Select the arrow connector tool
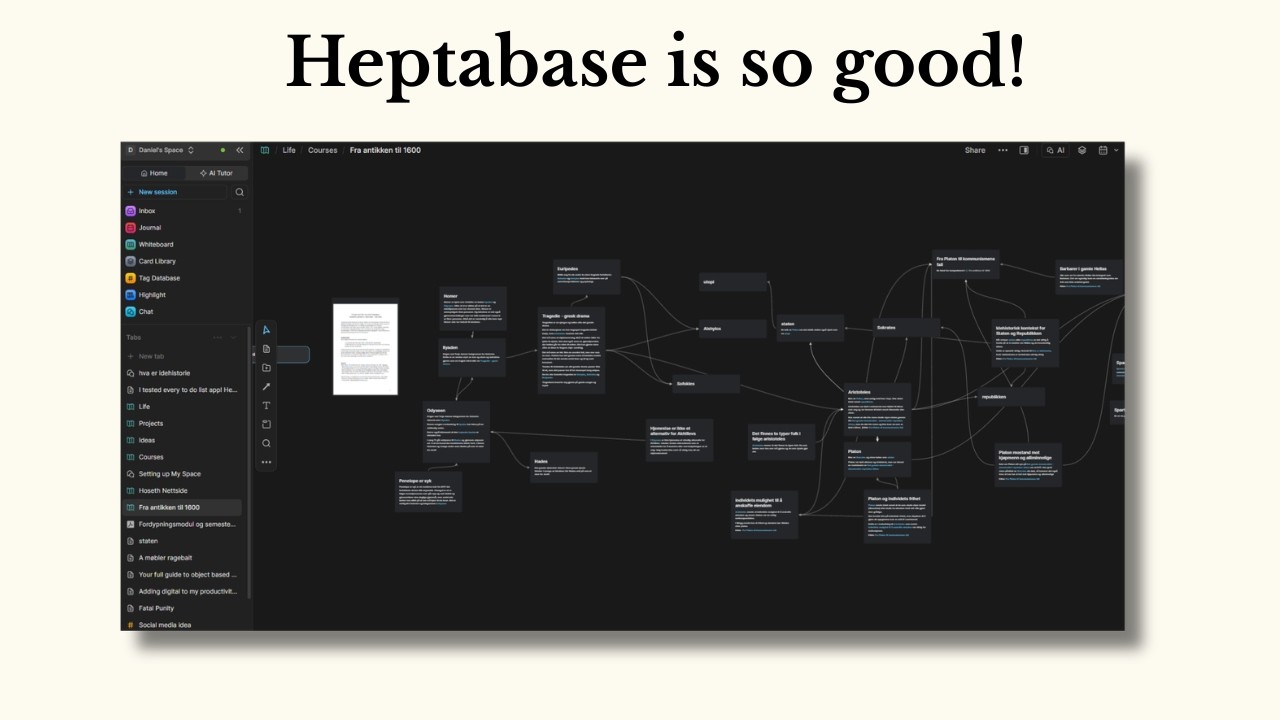 (x=266, y=386)
